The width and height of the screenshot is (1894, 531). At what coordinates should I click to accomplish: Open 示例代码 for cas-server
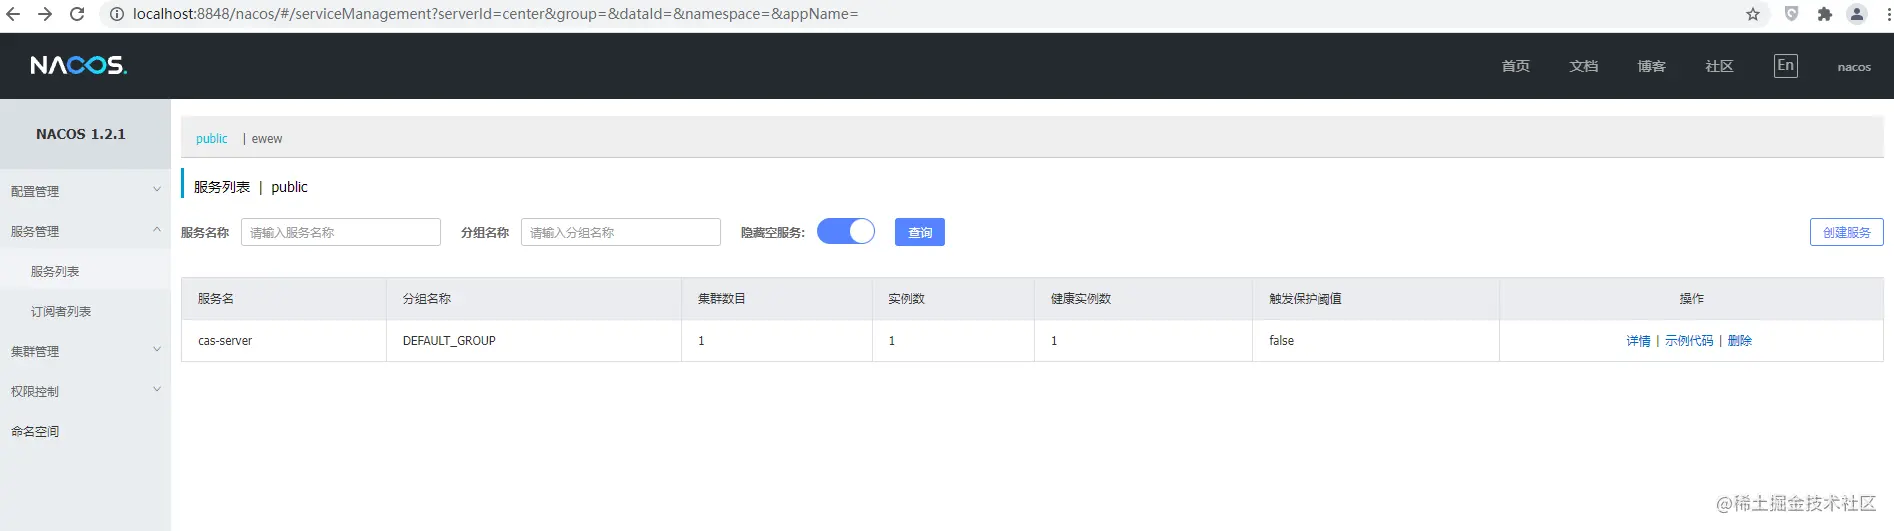point(1689,341)
